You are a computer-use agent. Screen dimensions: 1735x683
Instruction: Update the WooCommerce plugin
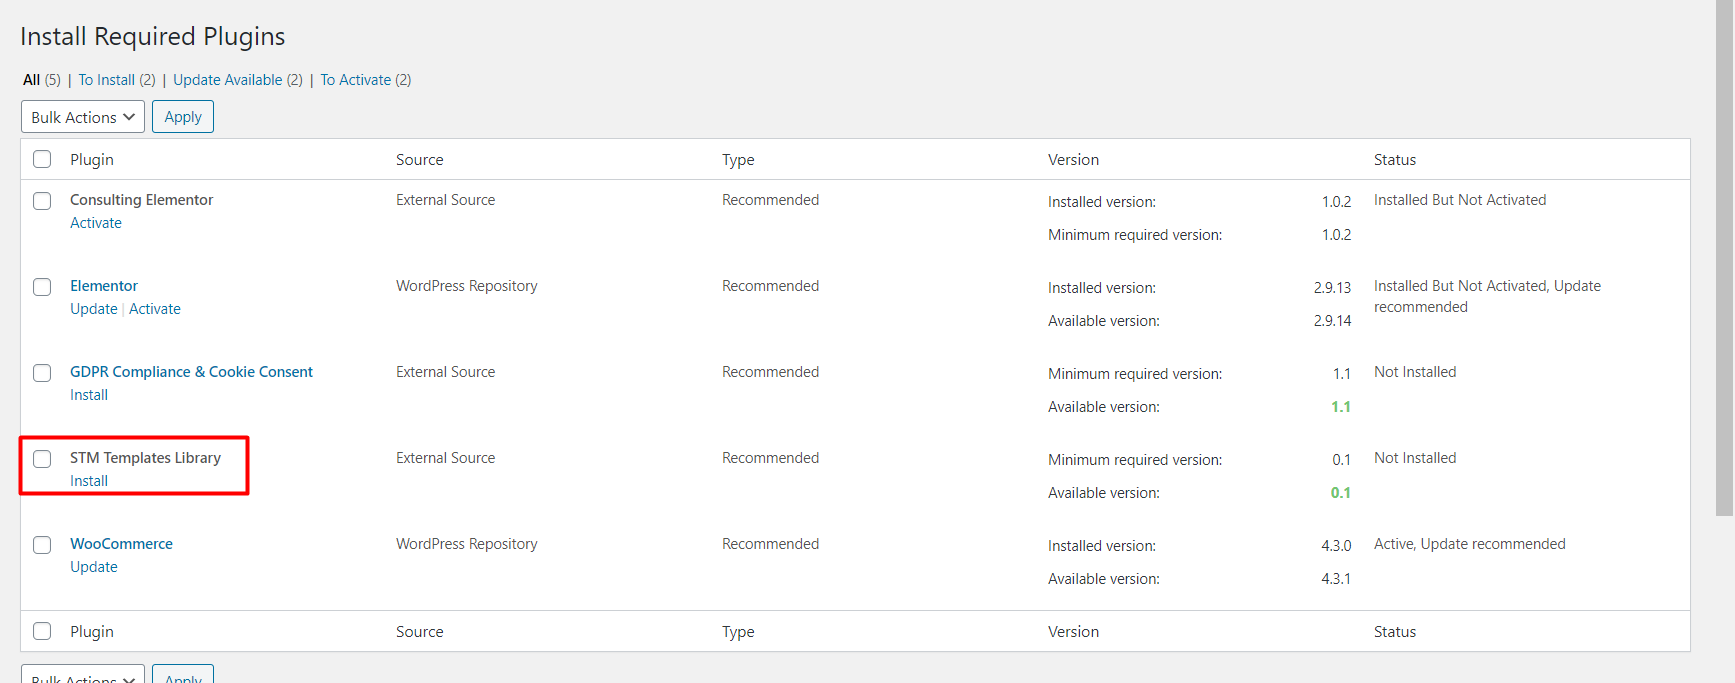93,567
